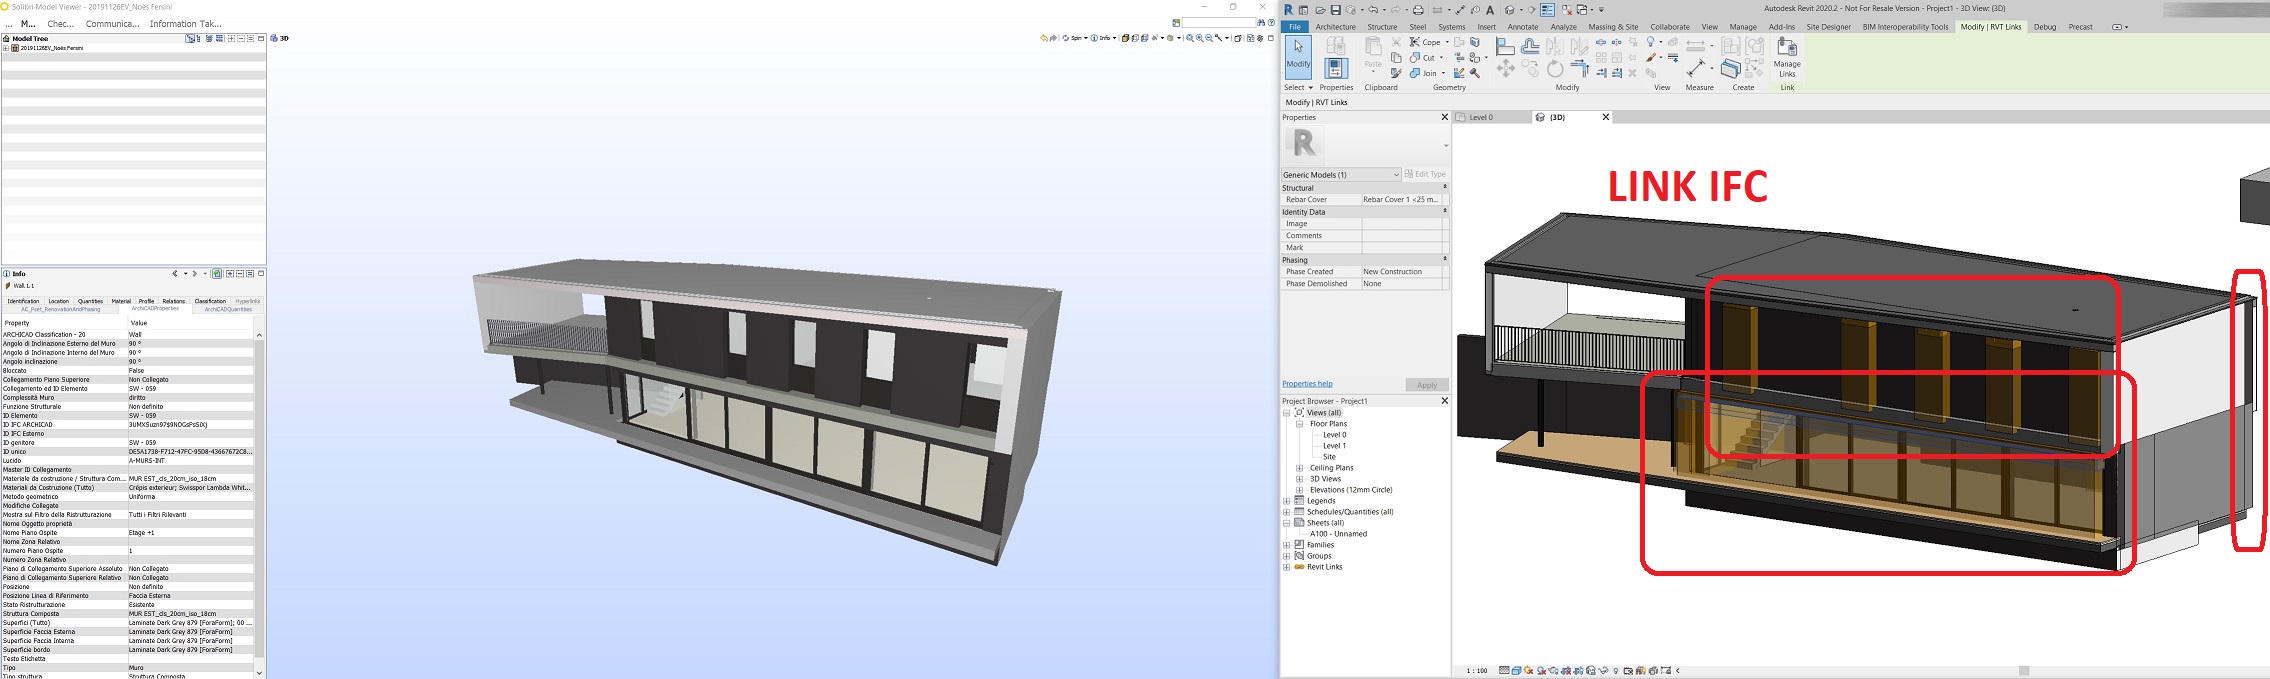Open Manage Links in the Revit ribbon
This screenshot has height=679, width=2270.
click(x=1787, y=57)
